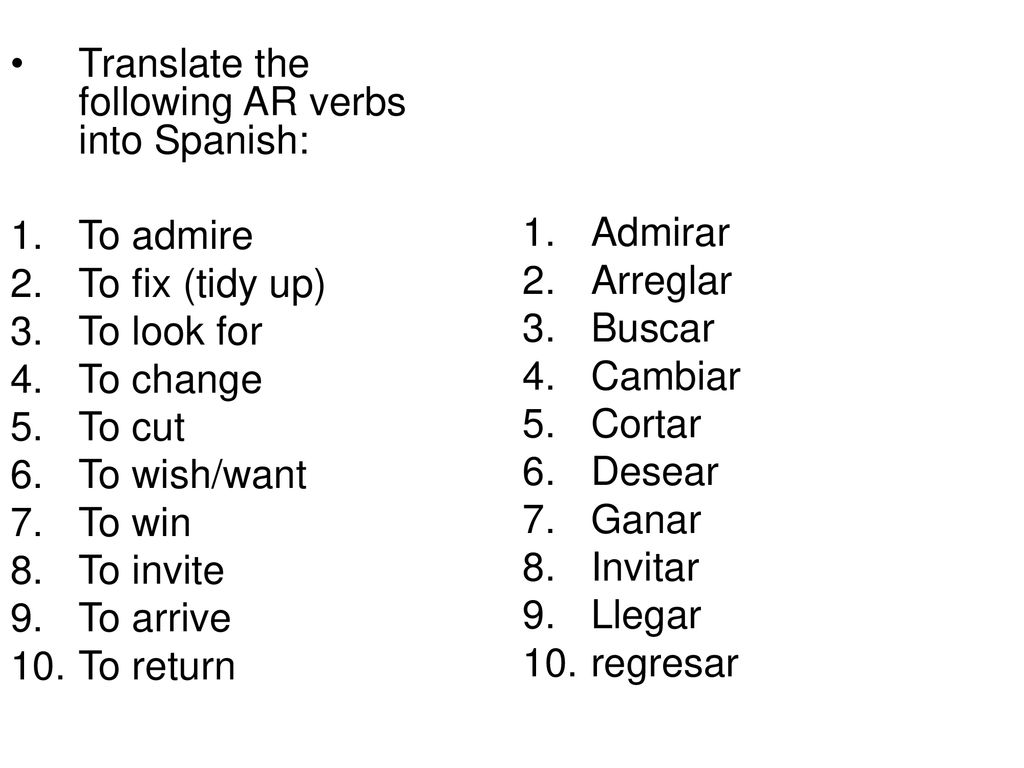Select the 'To fix (tidy up)' item
This screenshot has height=768, width=1024.
(202, 285)
